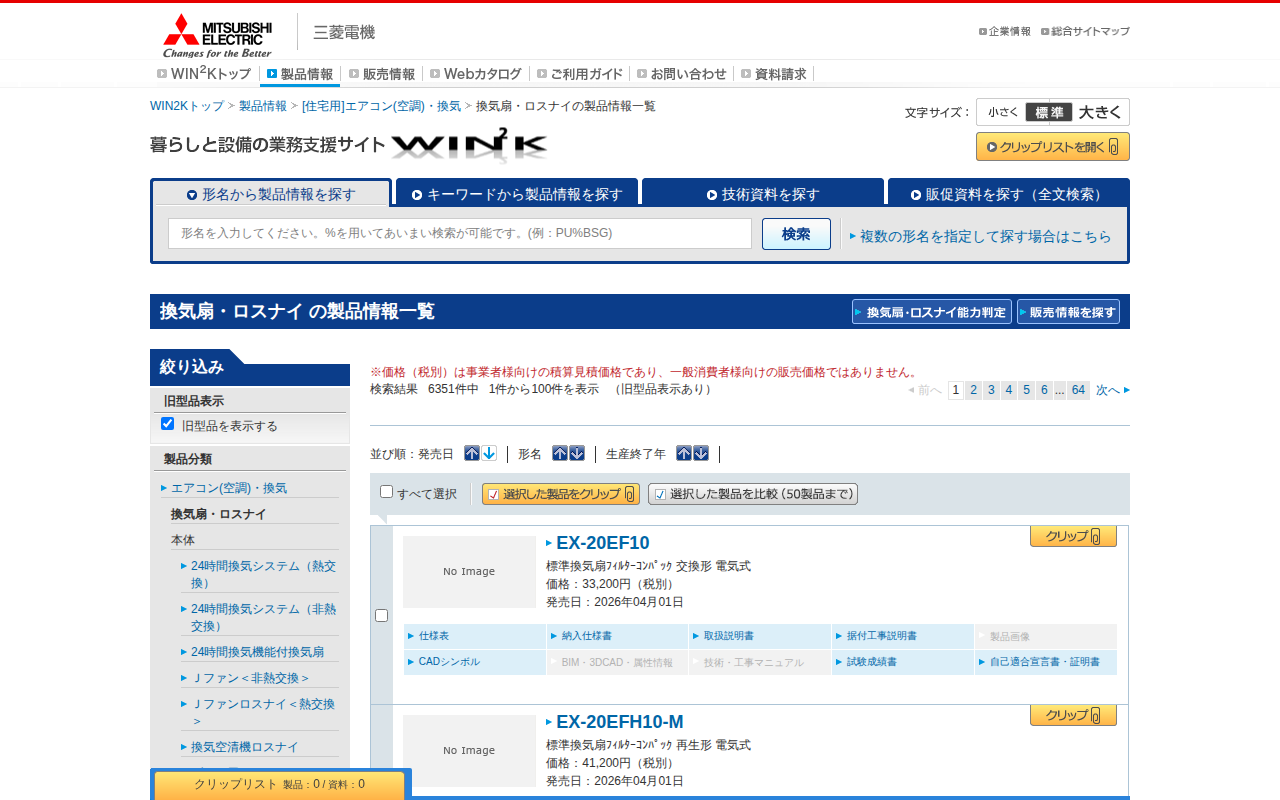Image resolution: width=1280 pixels, height=800 pixels.
Task: Open 製品情報 in main menu
Action: 300,74
